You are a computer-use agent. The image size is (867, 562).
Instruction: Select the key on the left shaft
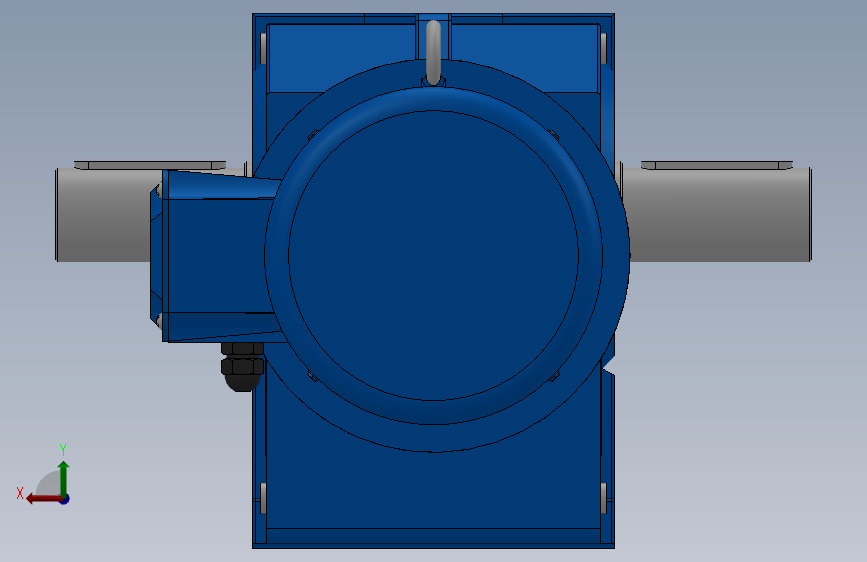[x=150, y=165]
